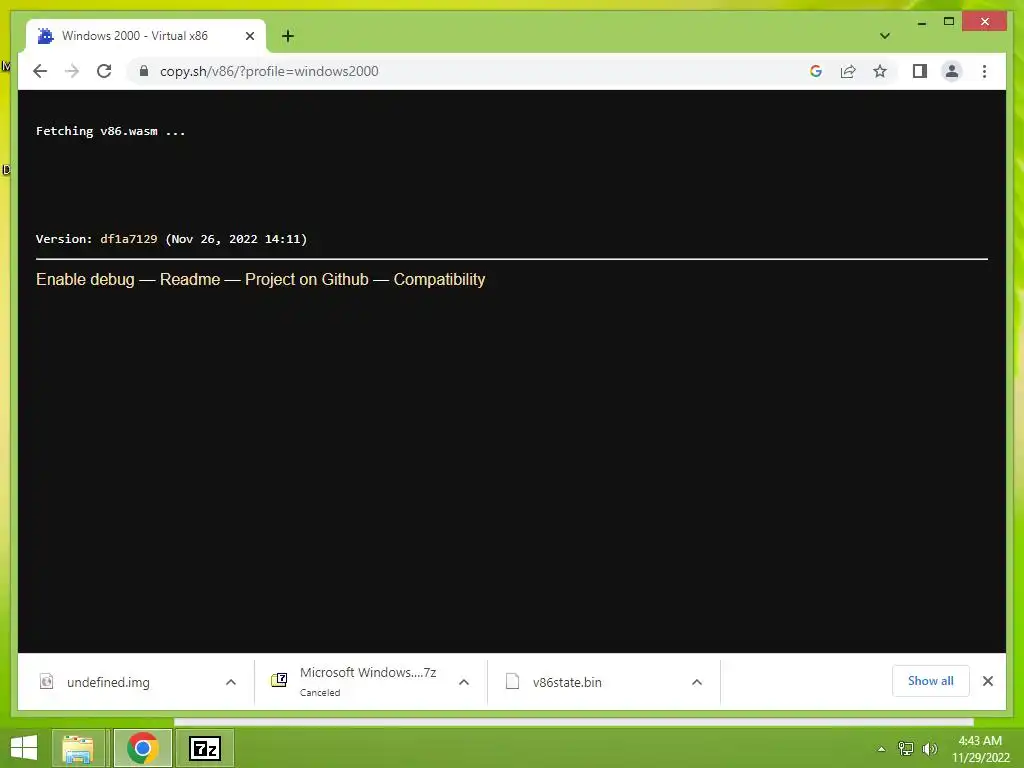The width and height of the screenshot is (1024, 768).
Task: Click the Enable debug link
Action: (85, 279)
